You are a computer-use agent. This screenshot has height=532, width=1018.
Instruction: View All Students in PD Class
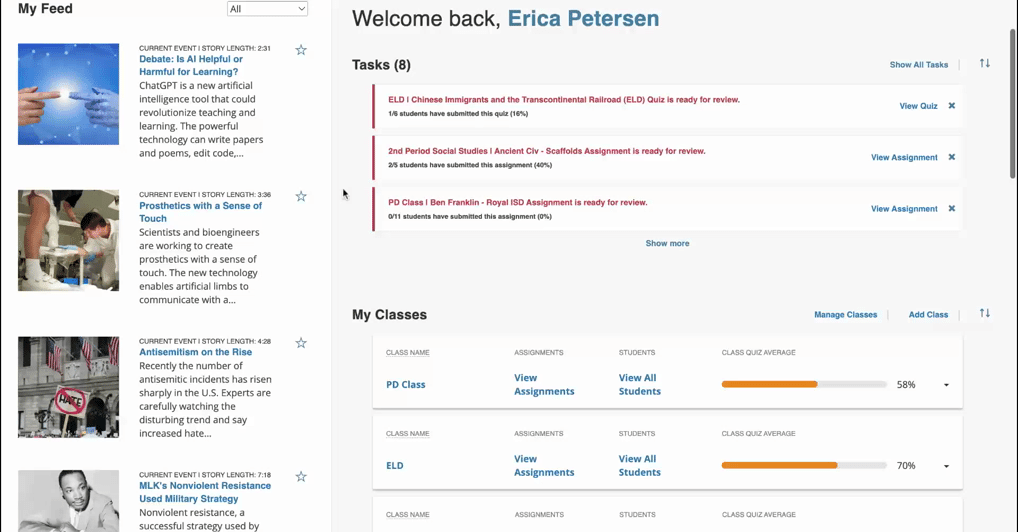point(639,385)
